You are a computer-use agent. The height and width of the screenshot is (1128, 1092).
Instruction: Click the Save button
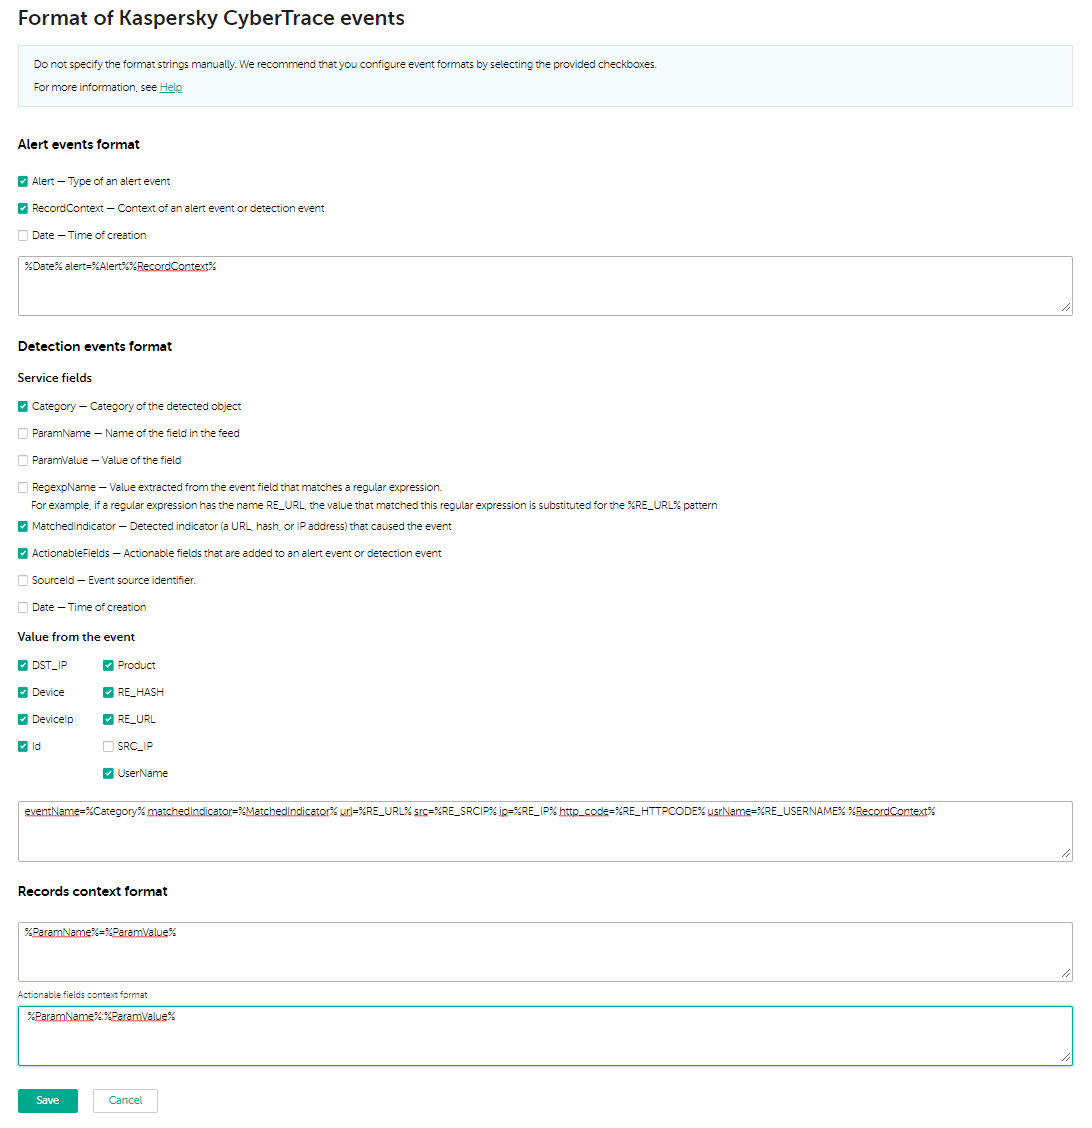[48, 1101]
